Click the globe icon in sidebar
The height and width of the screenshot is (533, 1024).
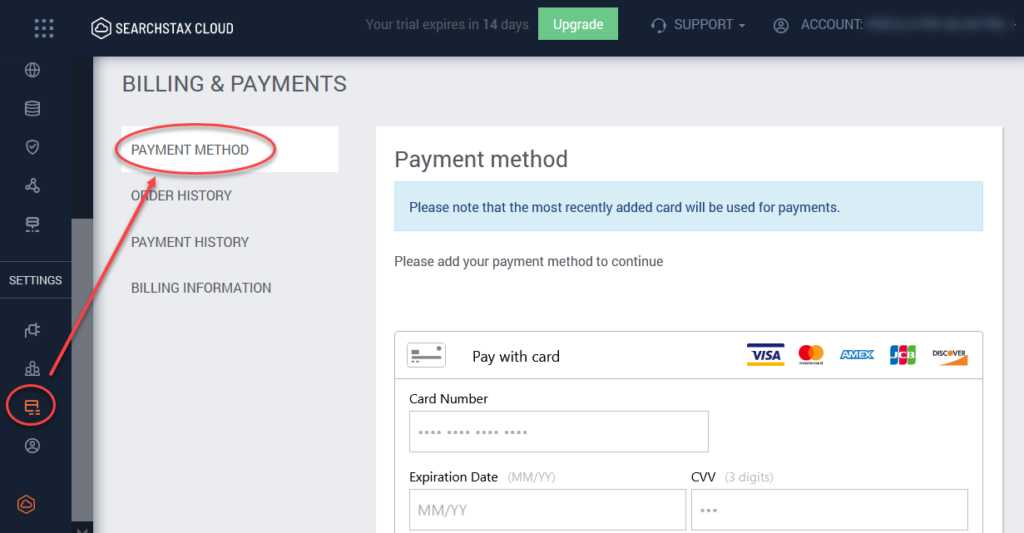coord(32,70)
